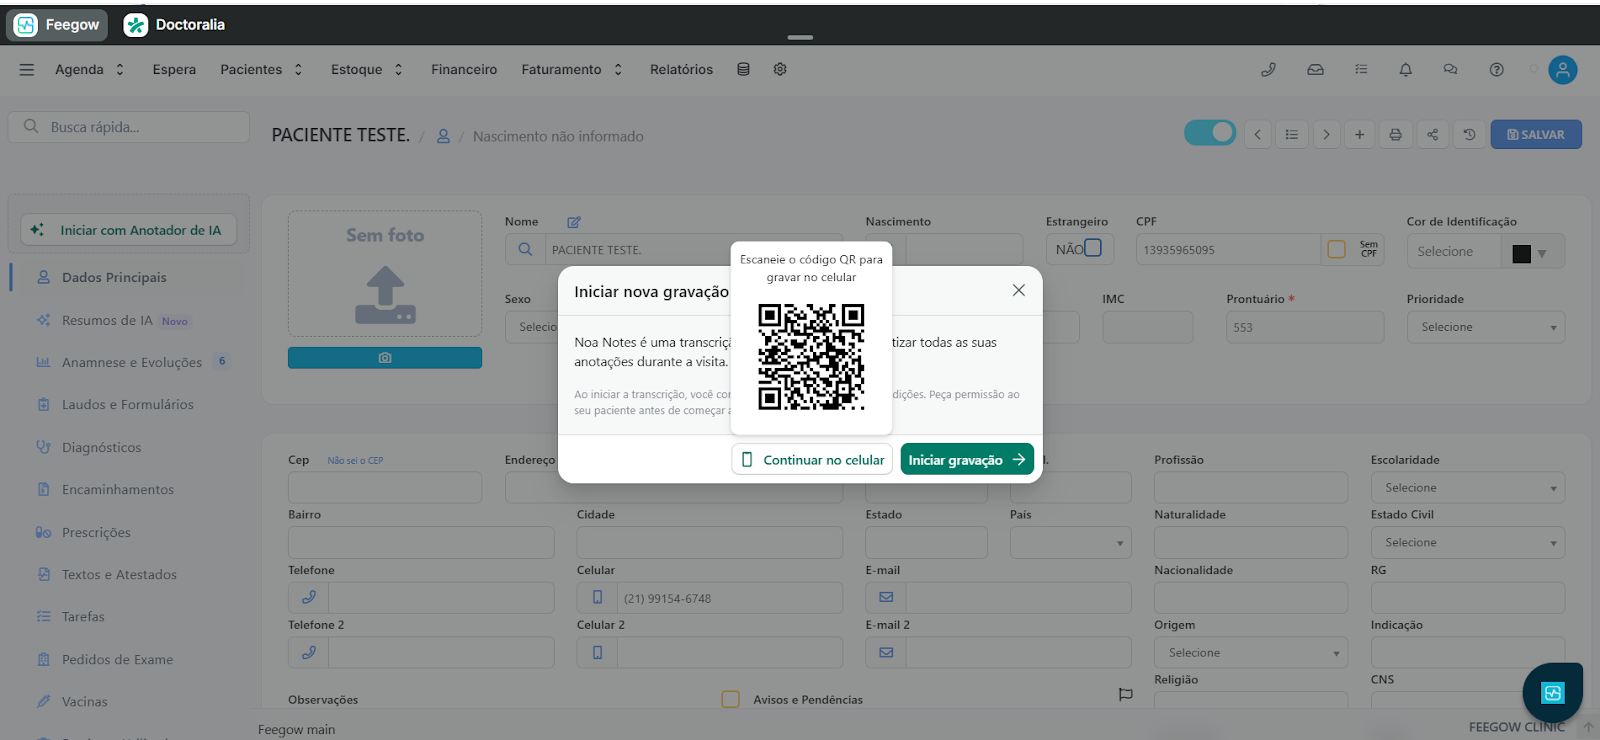Open the hamburger menu icon
The width and height of the screenshot is (1600, 740).
[27, 70]
